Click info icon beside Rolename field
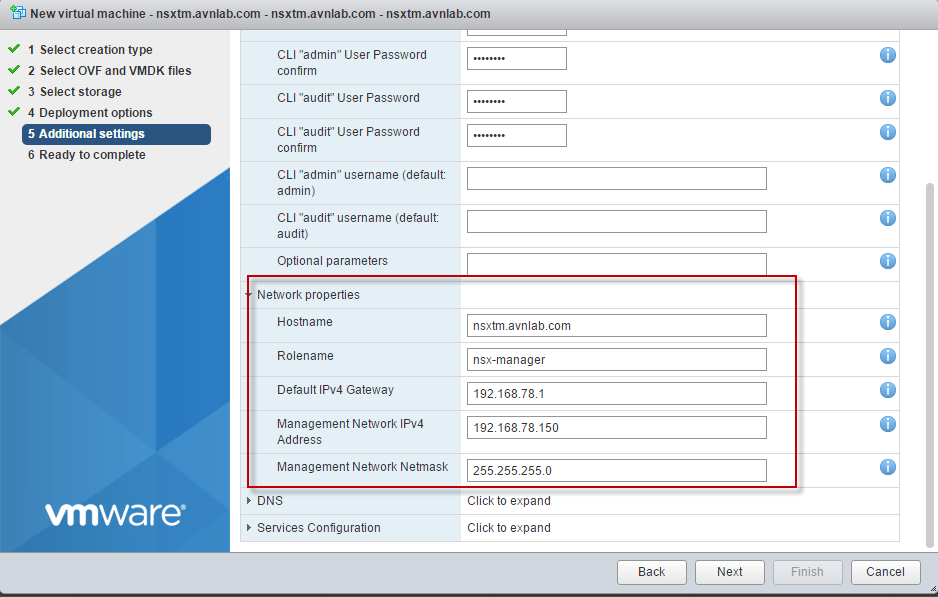Screen dimensions: 938x597 887,356
